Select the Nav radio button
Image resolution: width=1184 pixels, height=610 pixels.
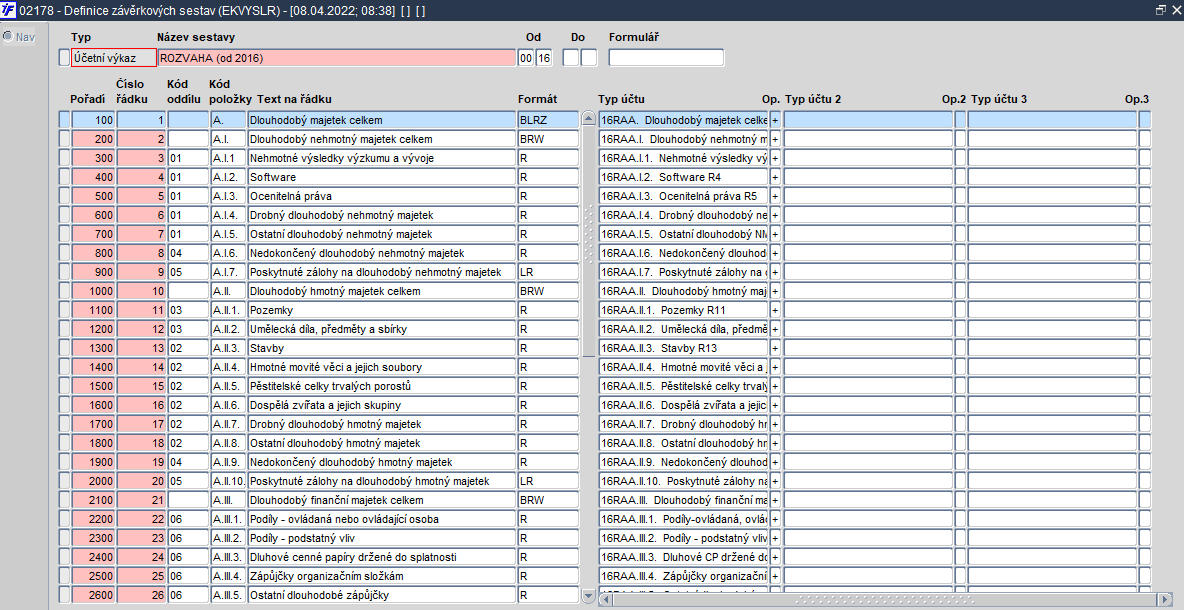8,36
